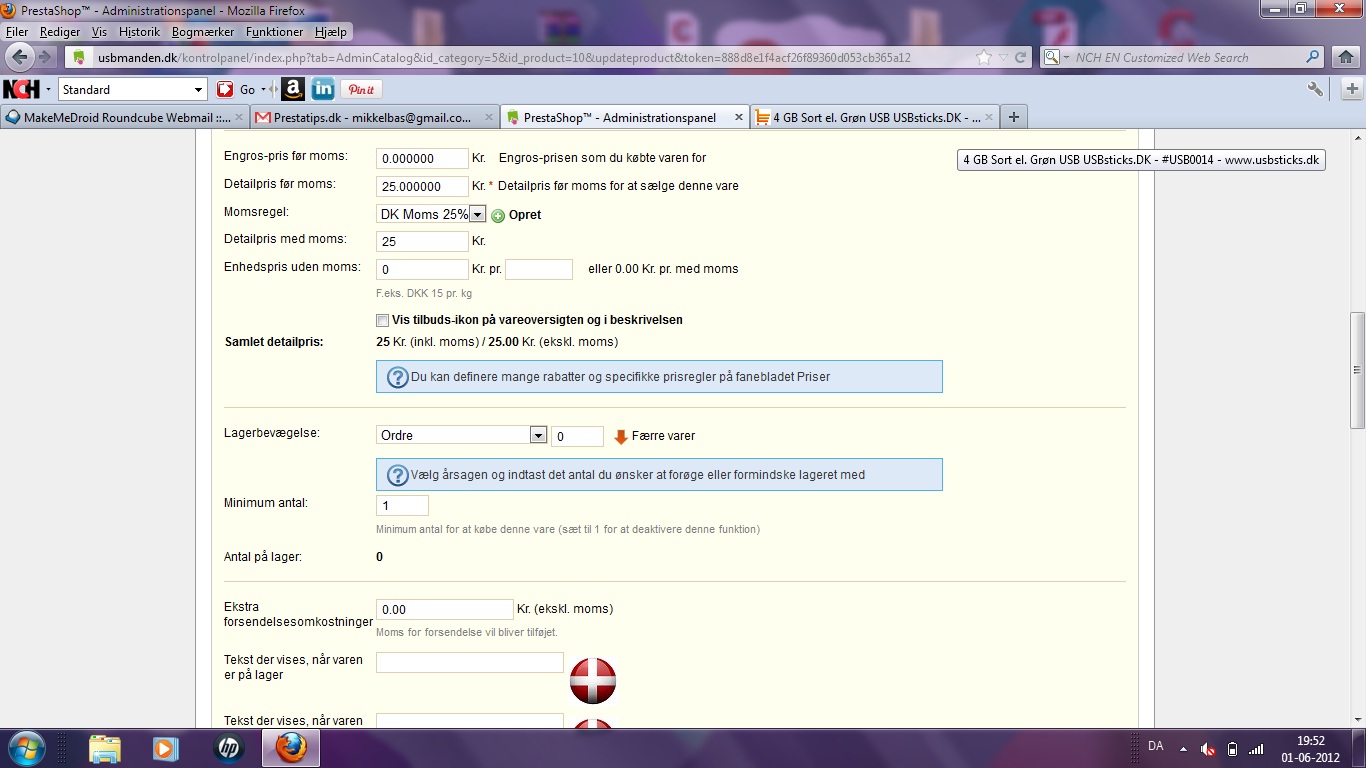This screenshot has width=1366, height=768.
Task: Click the Enhedspris uden moms value field
Action: coord(422,269)
